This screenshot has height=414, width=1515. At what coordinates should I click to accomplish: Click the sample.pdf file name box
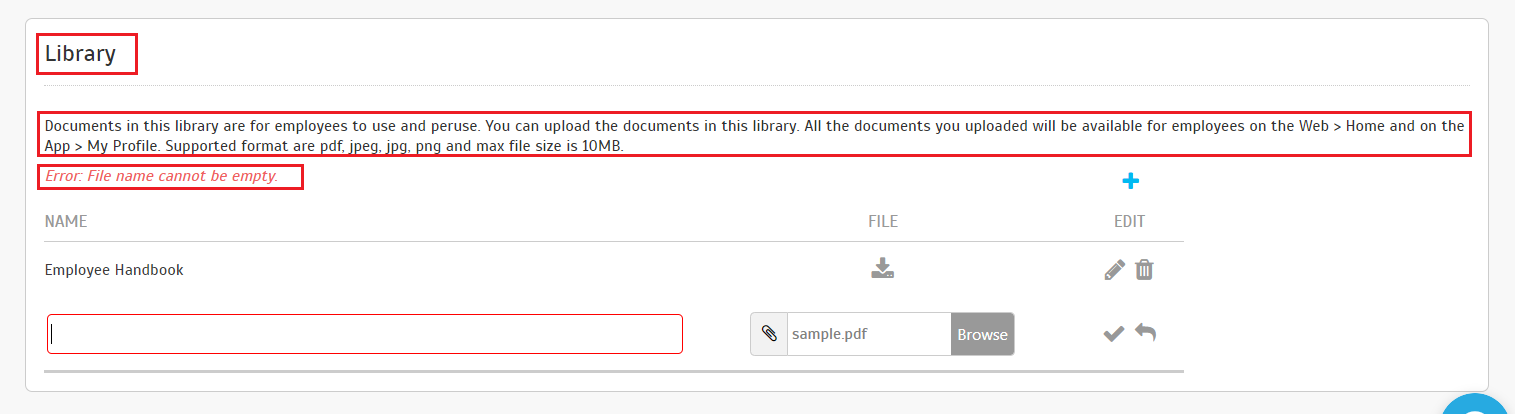pos(869,334)
